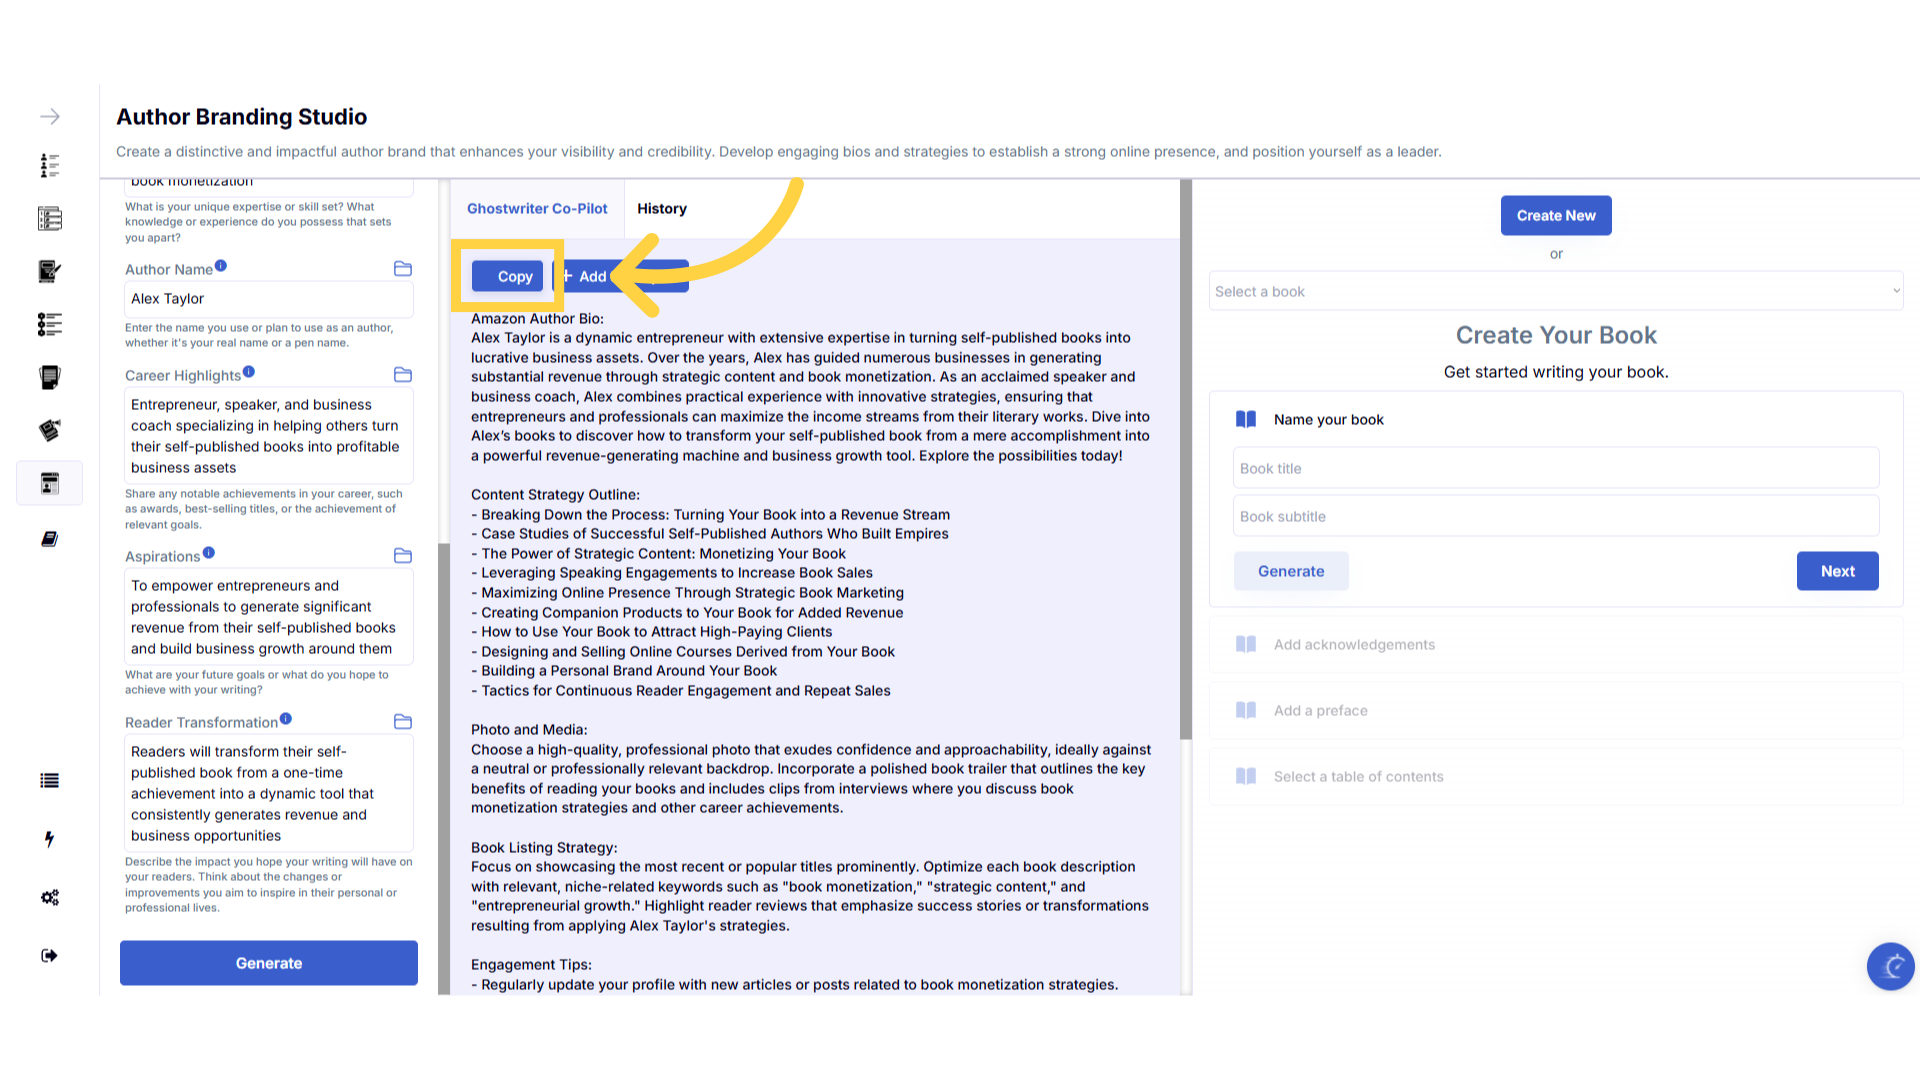Select the Ghostwriter Co-Pilot tab

point(537,209)
